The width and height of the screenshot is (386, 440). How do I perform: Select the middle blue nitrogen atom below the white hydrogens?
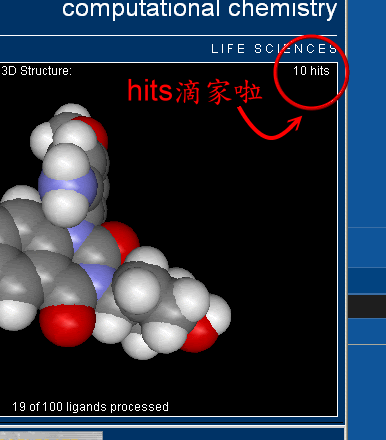pos(82,235)
